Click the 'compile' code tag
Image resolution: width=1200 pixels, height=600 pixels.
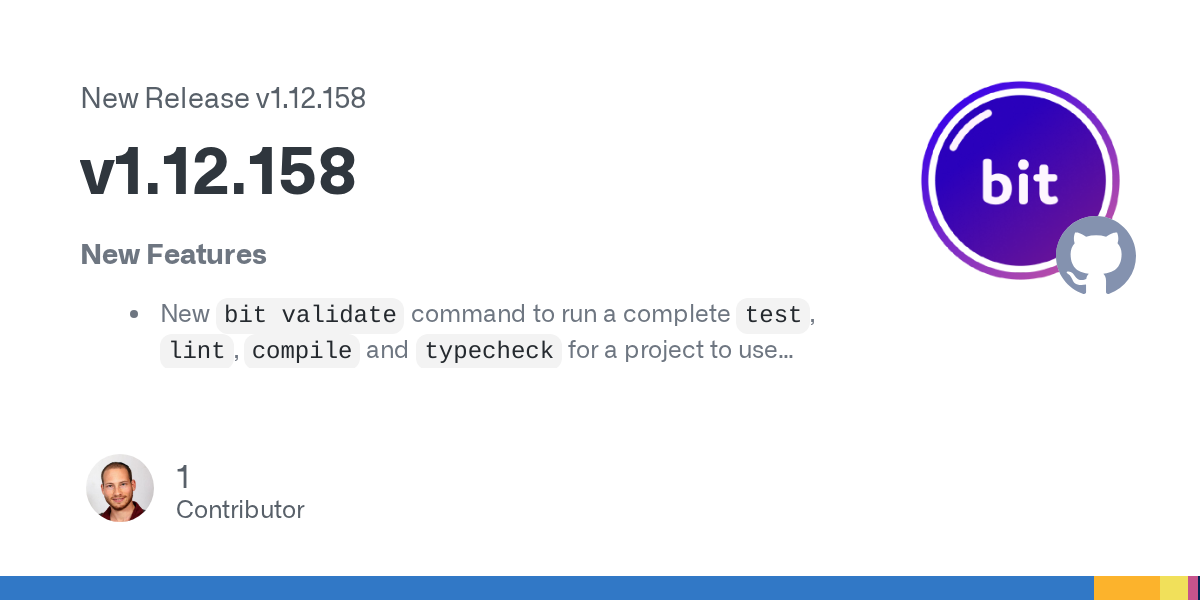(x=302, y=351)
